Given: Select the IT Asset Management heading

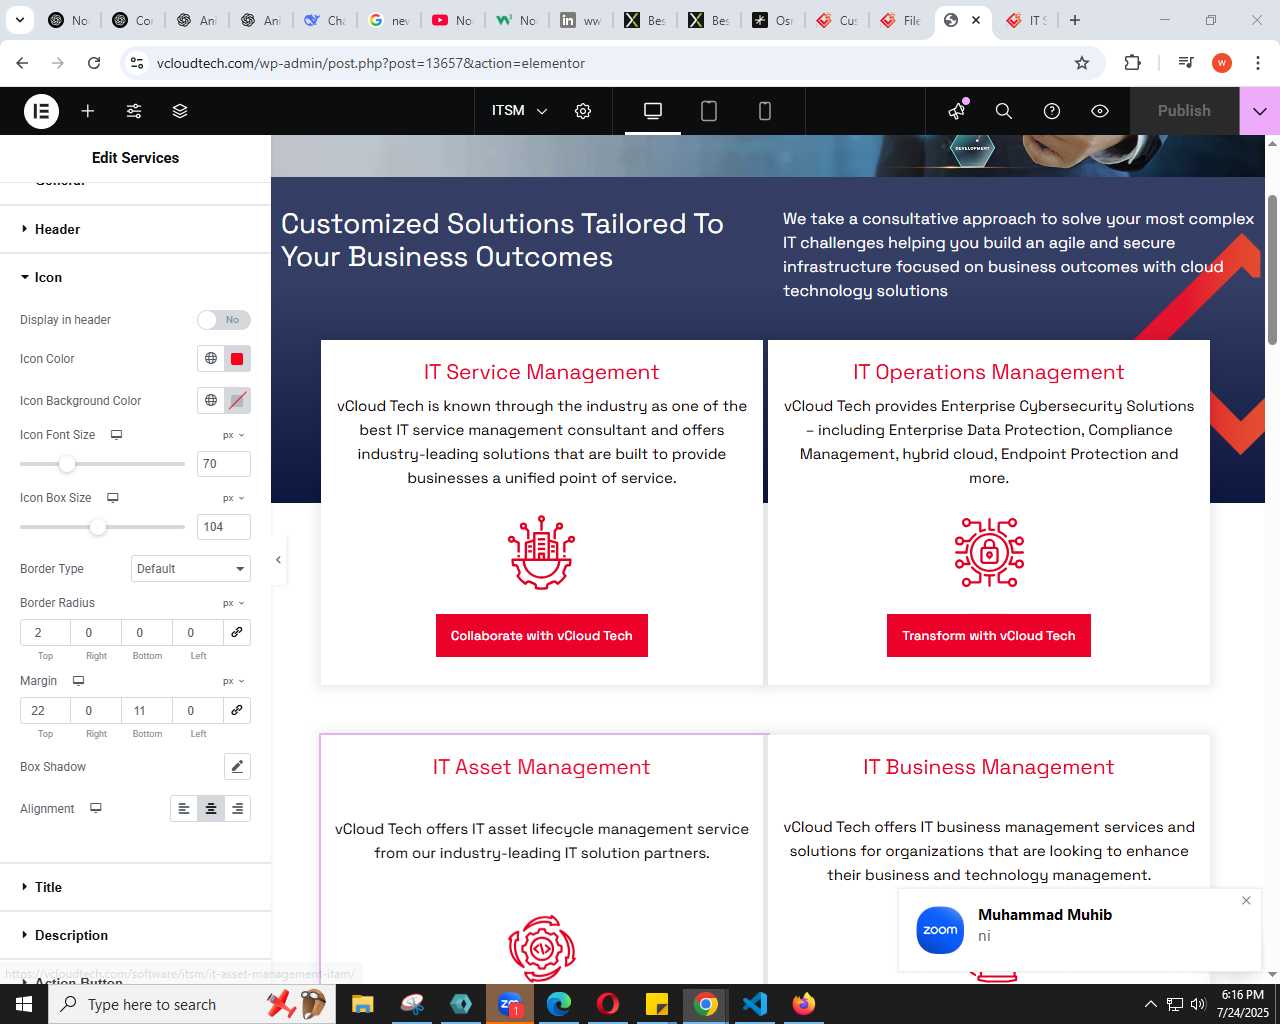Looking at the screenshot, I should (x=542, y=767).
